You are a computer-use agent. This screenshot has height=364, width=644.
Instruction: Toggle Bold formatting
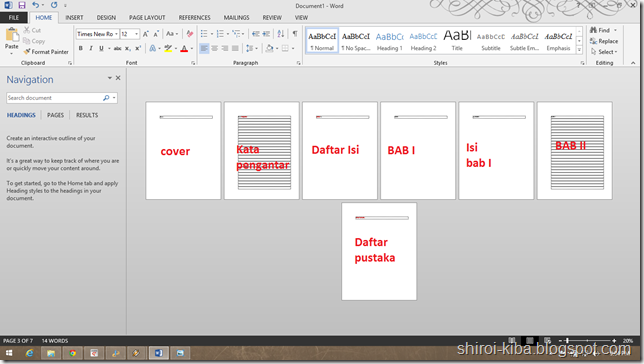80,48
